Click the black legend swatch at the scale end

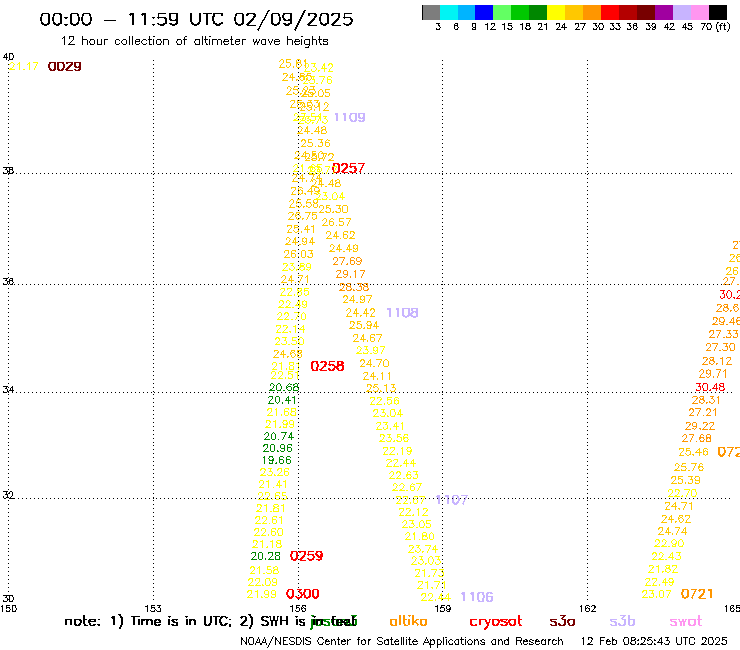(718, 12)
